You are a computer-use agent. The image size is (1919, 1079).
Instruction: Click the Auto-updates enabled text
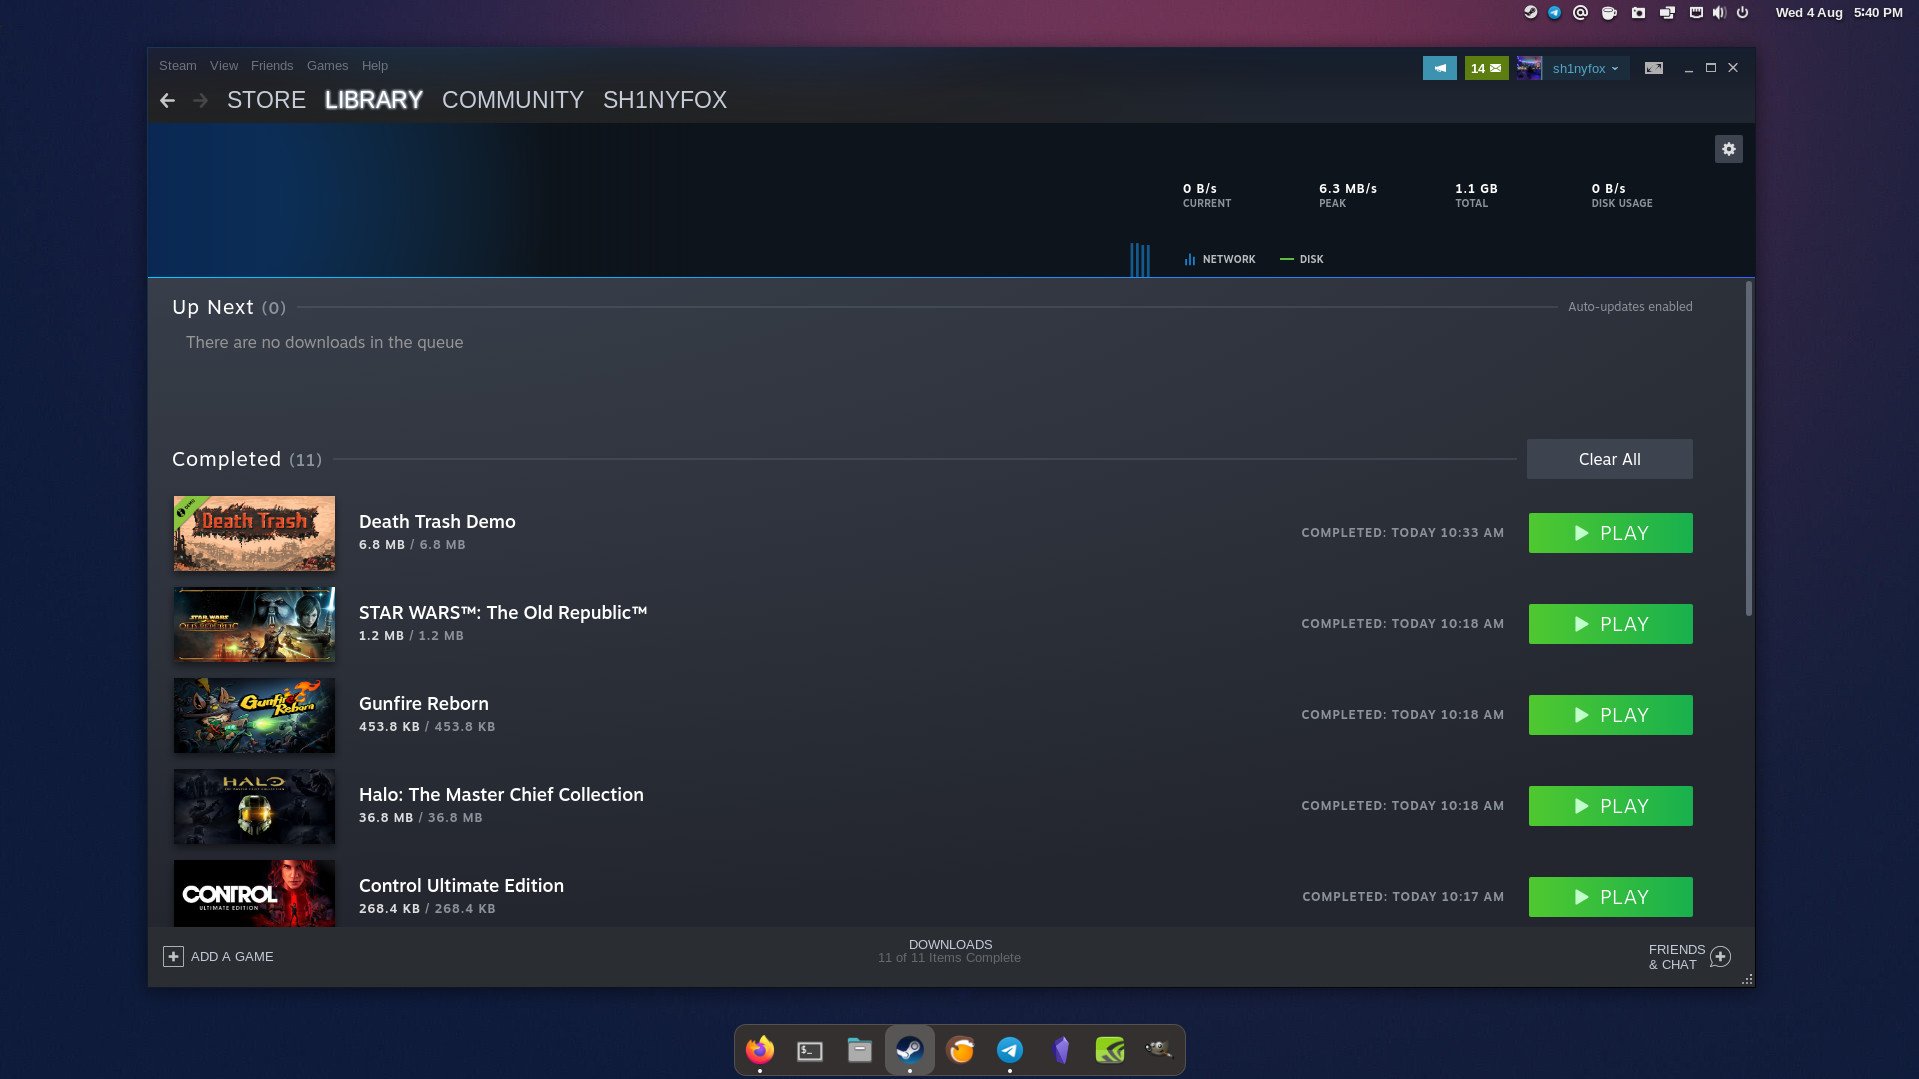point(1630,307)
